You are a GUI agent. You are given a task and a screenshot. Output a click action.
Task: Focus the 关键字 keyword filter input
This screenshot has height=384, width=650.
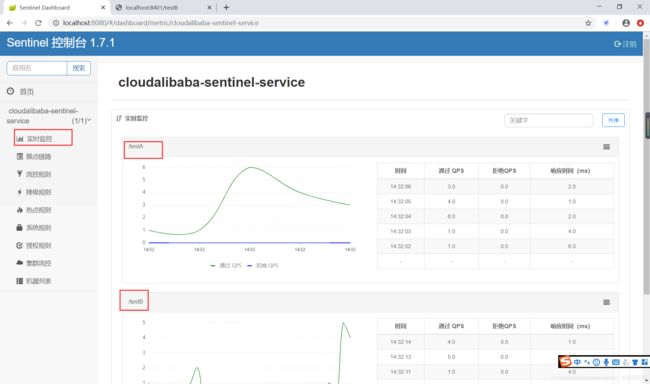[x=549, y=120]
